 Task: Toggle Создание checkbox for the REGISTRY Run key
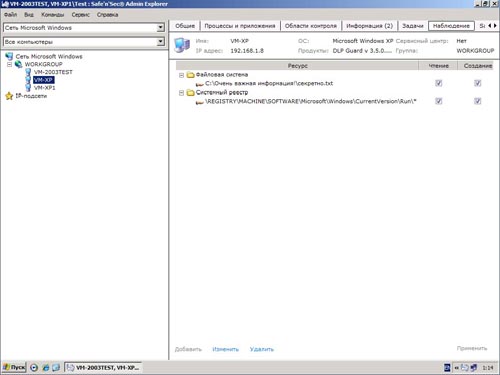click(478, 101)
